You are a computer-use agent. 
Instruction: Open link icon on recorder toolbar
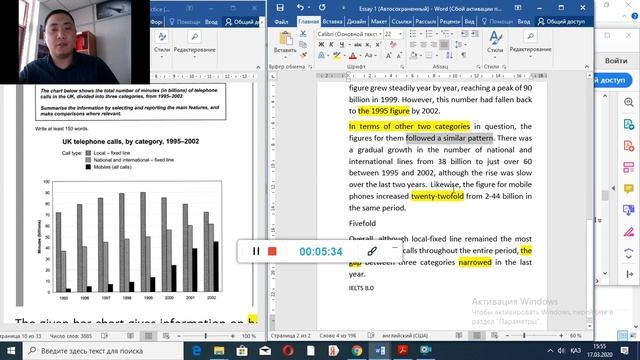(371, 251)
